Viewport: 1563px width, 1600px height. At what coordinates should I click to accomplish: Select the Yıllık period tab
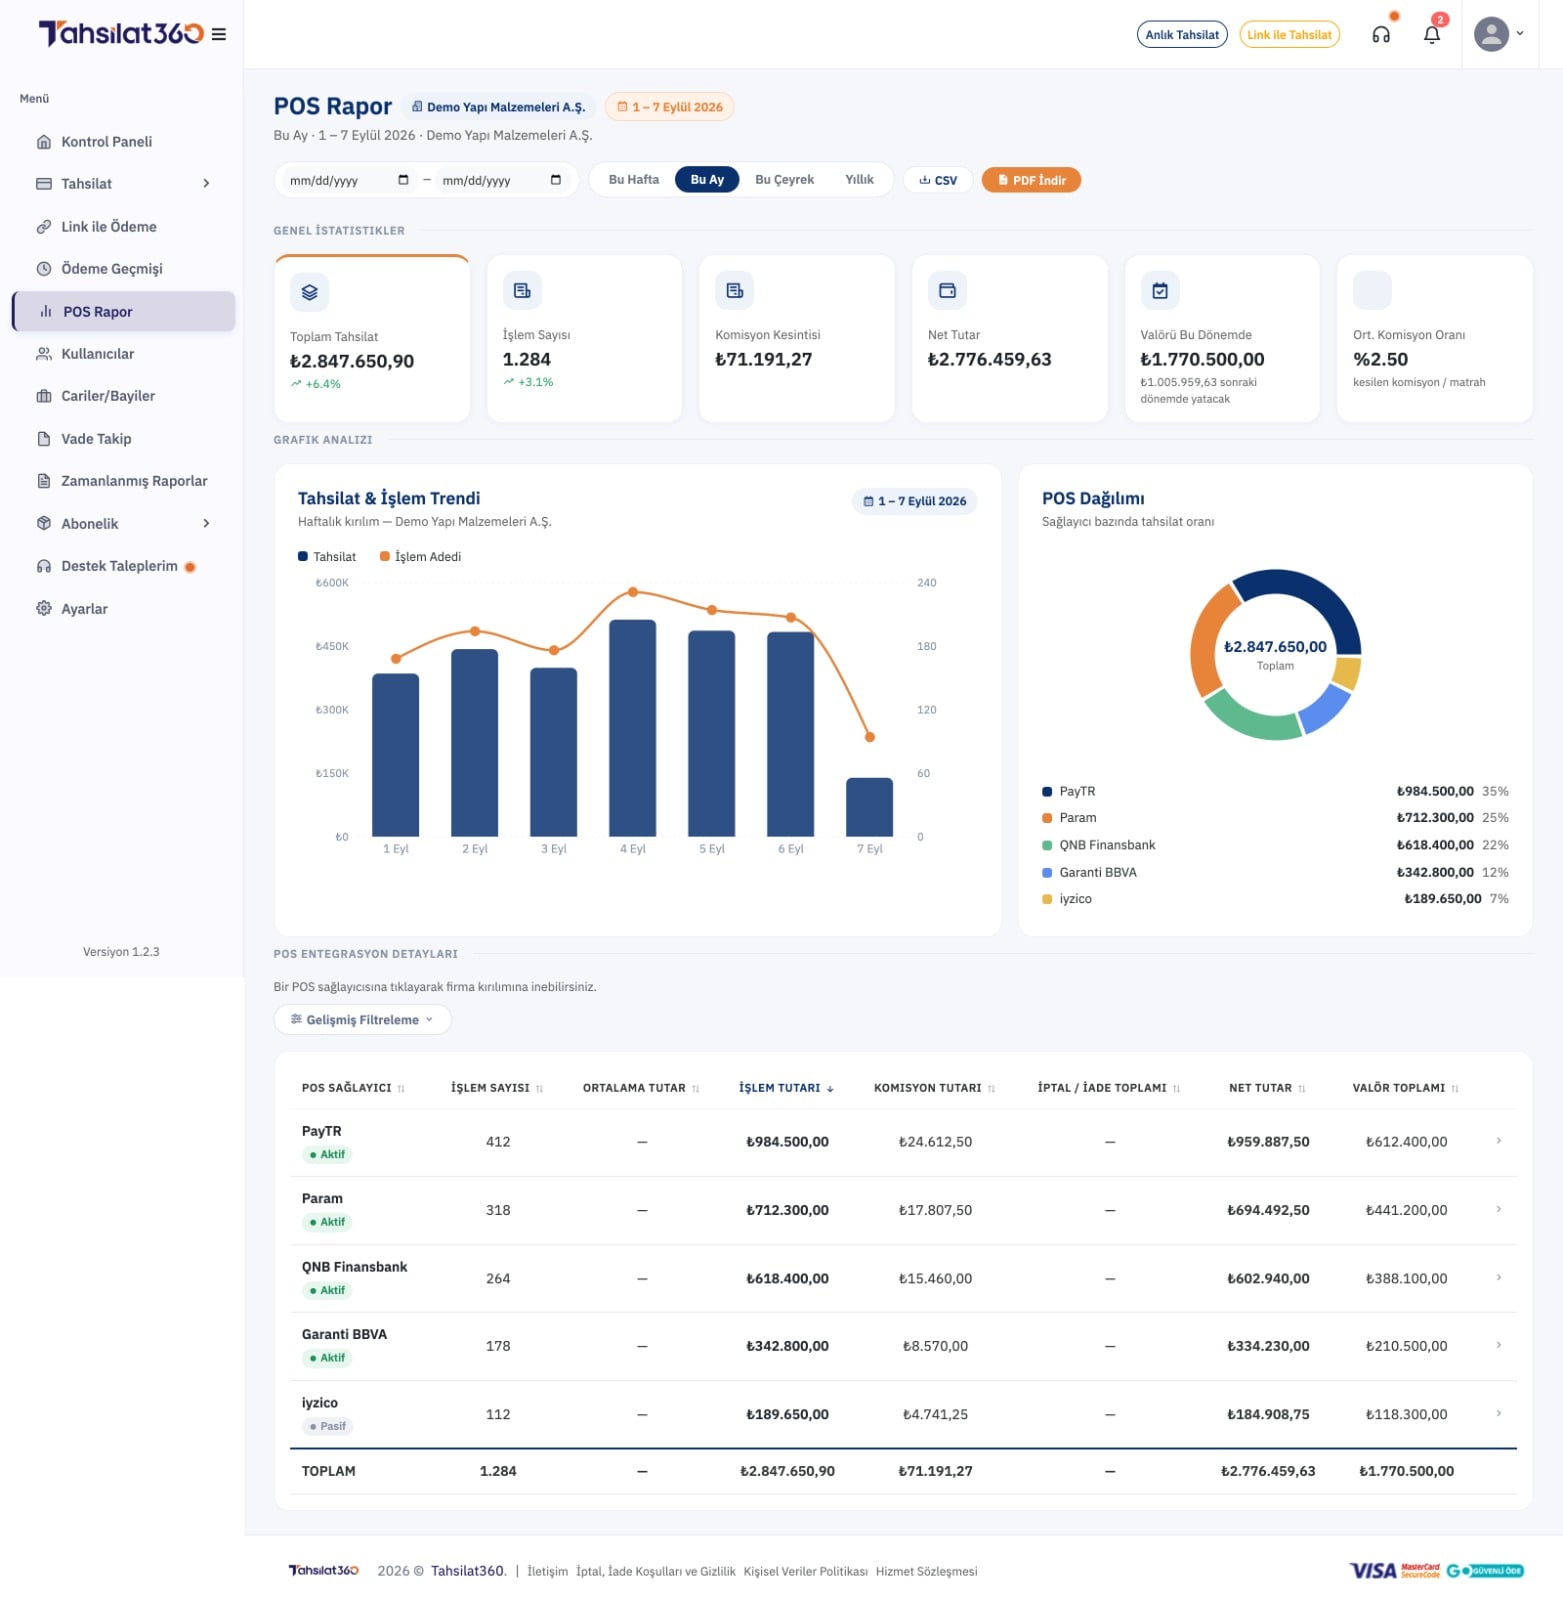pyautogui.click(x=859, y=180)
